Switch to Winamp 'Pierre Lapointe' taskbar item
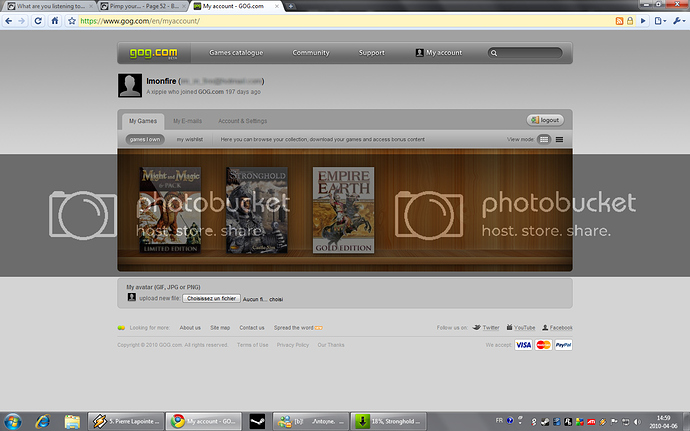The width and height of the screenshot is (690, 431). coord(126,421)
